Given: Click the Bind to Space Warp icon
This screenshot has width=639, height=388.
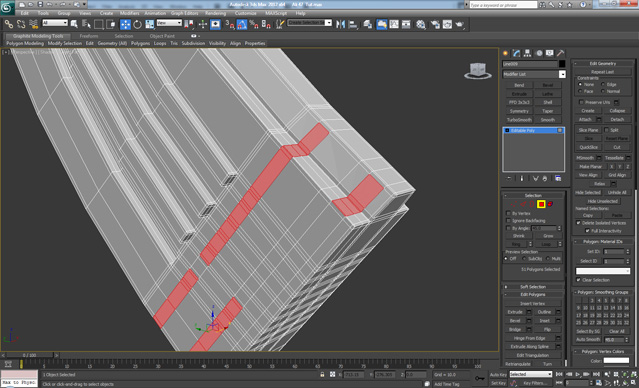Looking at the screenshot, I should [x=33, y=24].
